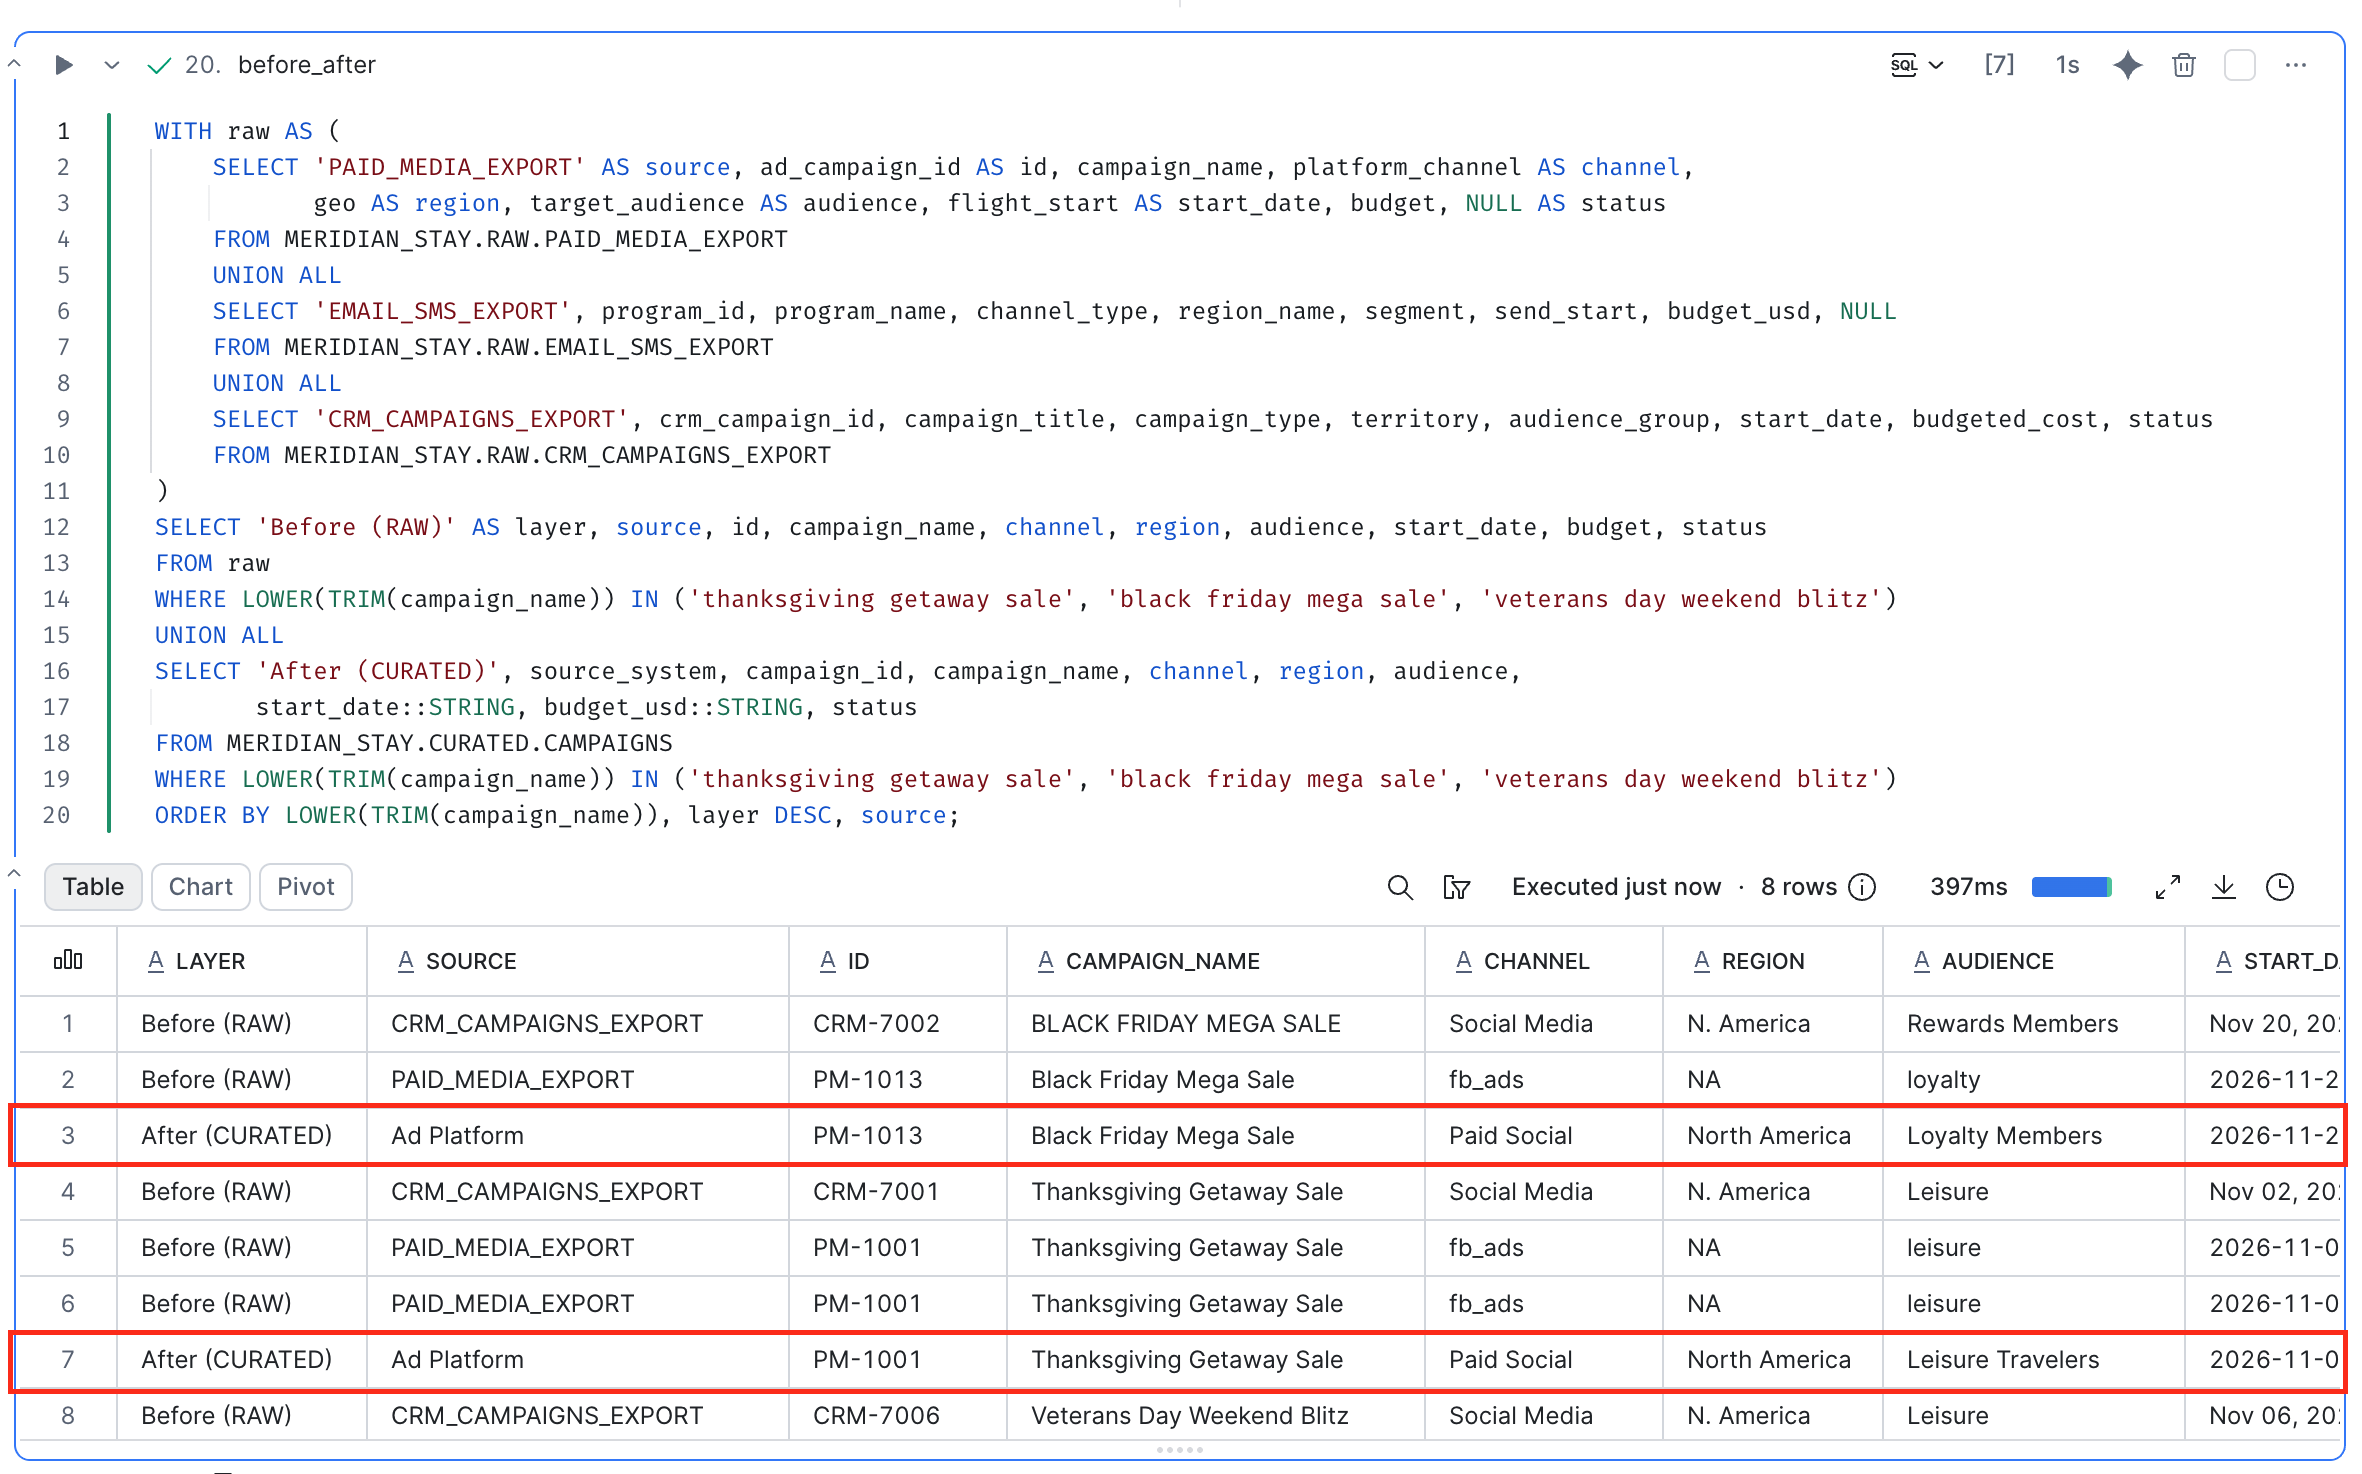Click the Veterans Day Weekend Blitz cell

coord(1216,1416)
